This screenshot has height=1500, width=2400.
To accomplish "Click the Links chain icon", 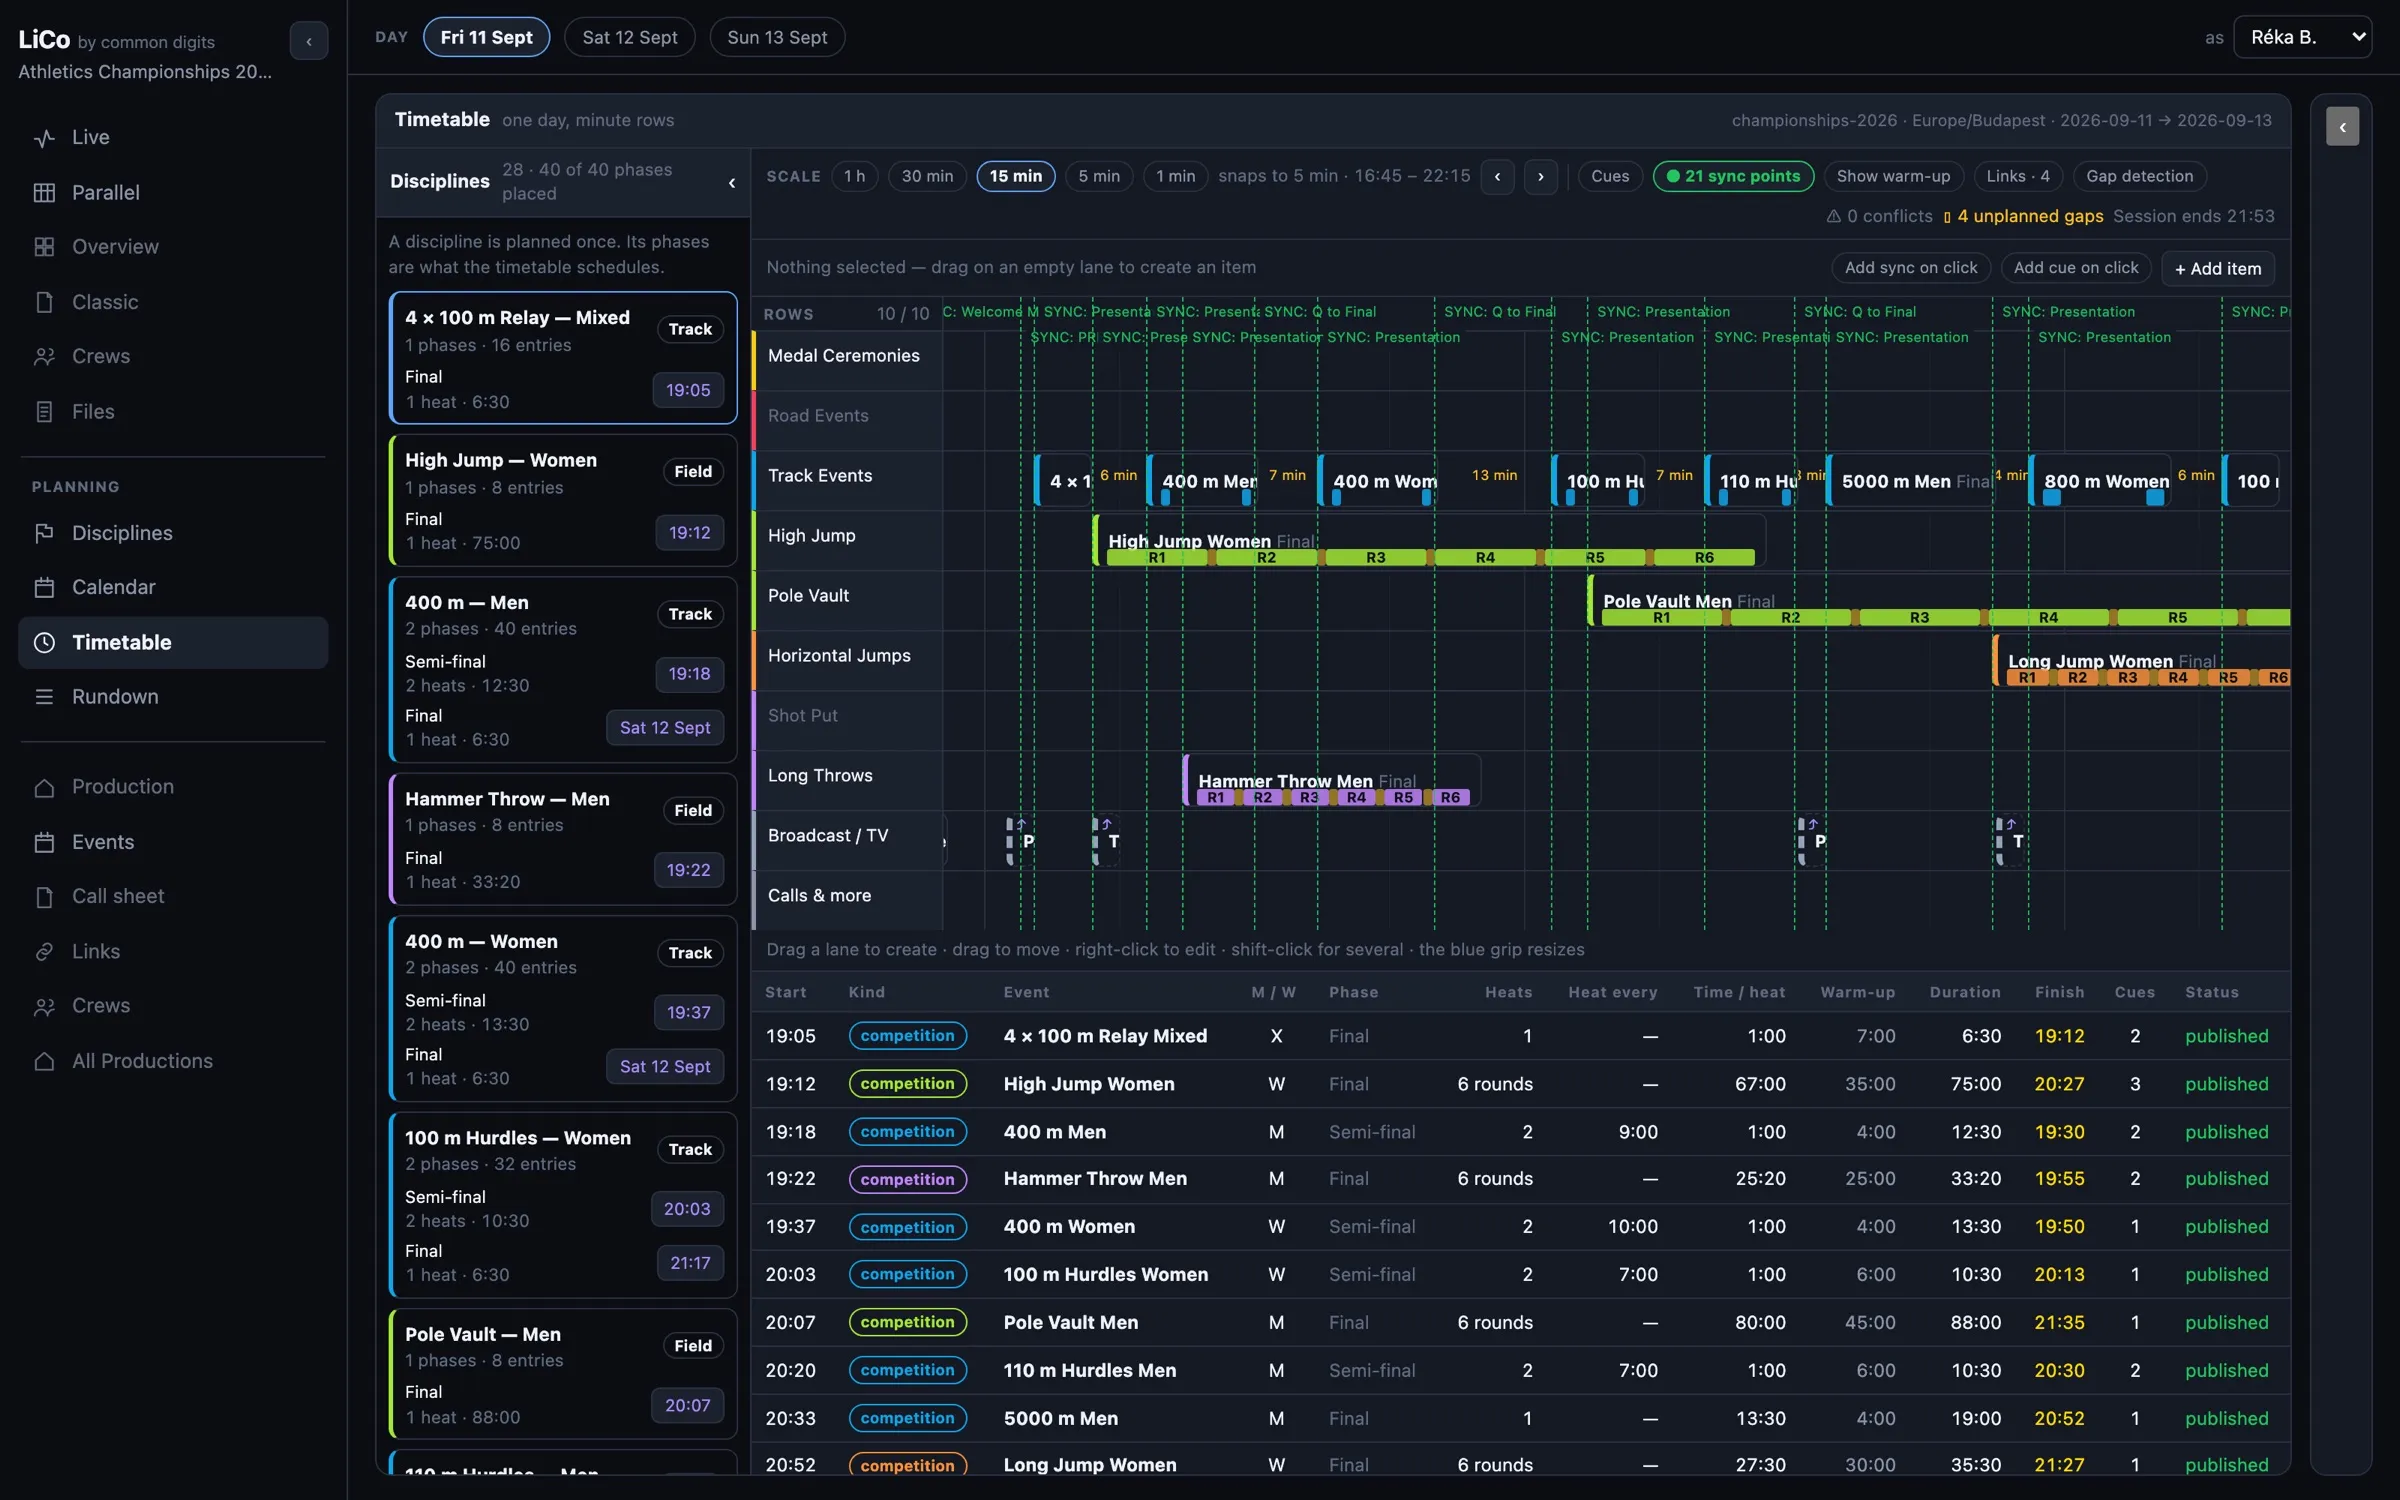I will tap(44, 952).
